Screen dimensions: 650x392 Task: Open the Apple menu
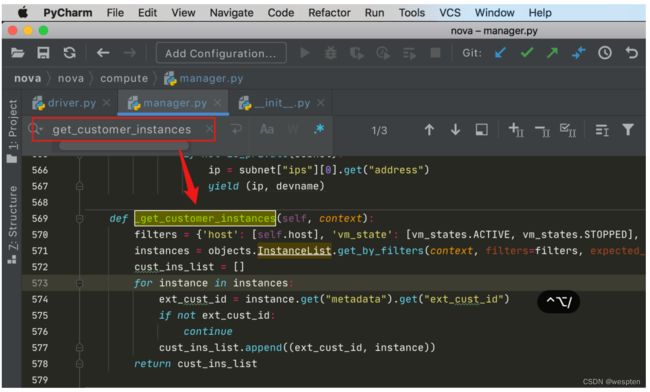23,13
